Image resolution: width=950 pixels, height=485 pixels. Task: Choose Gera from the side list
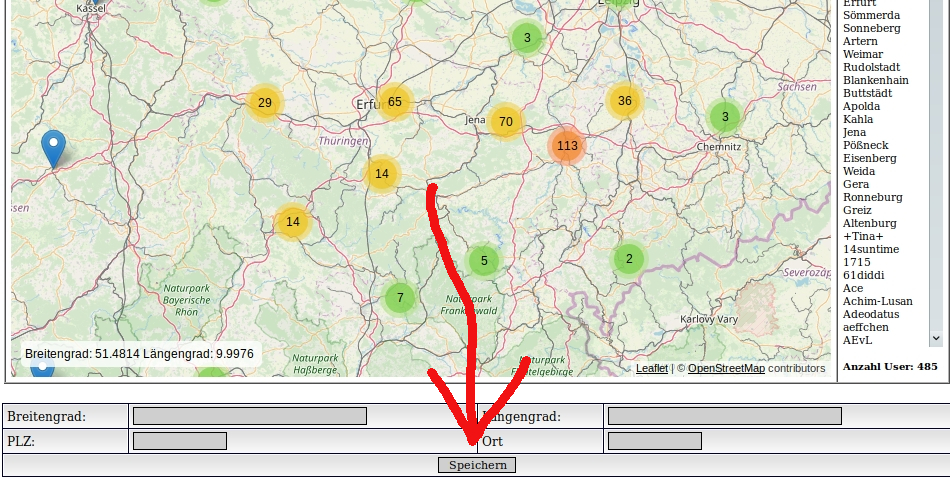click(x=855, y=184)
